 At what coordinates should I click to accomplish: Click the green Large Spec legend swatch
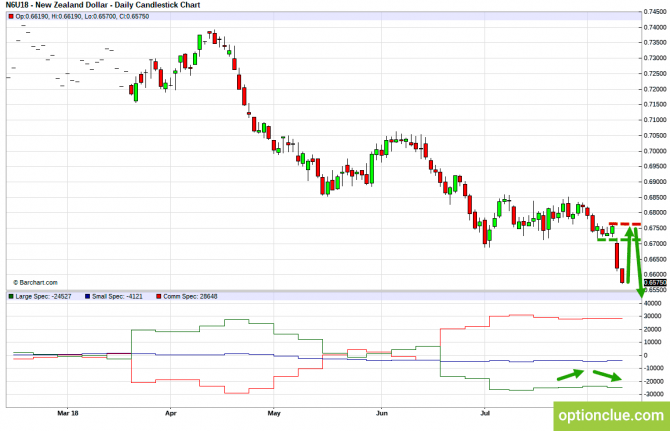click(11, 296)
